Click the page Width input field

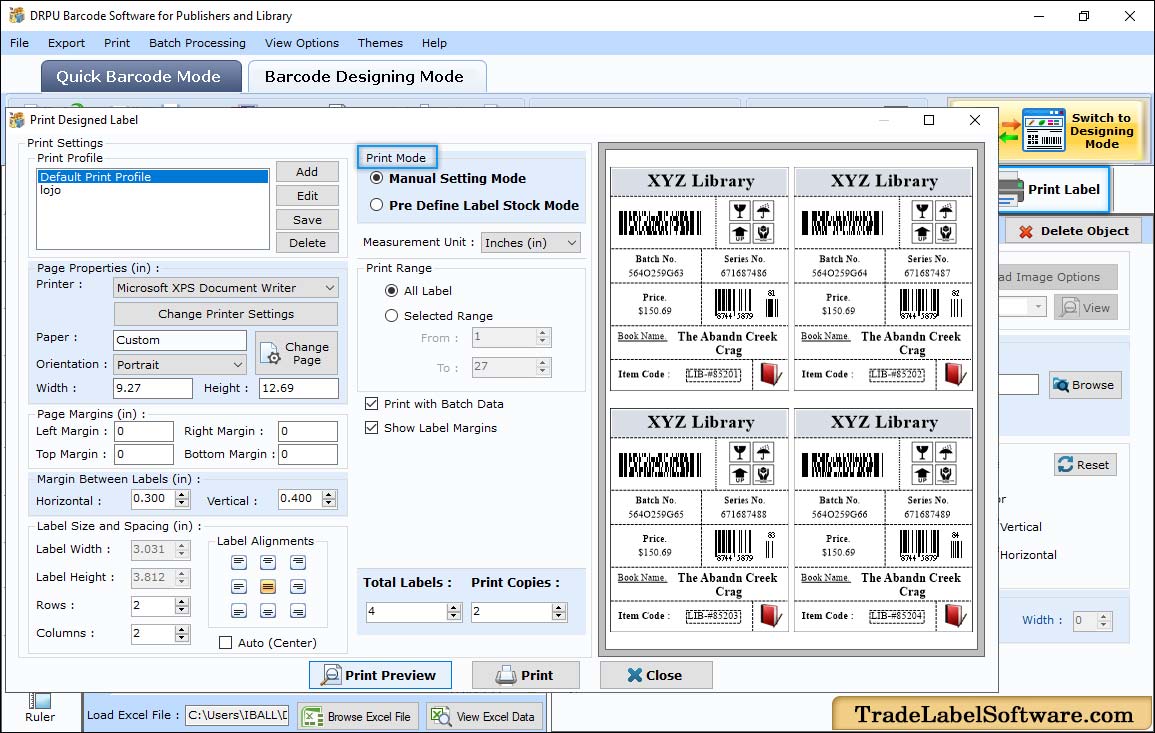click(152, 388)
